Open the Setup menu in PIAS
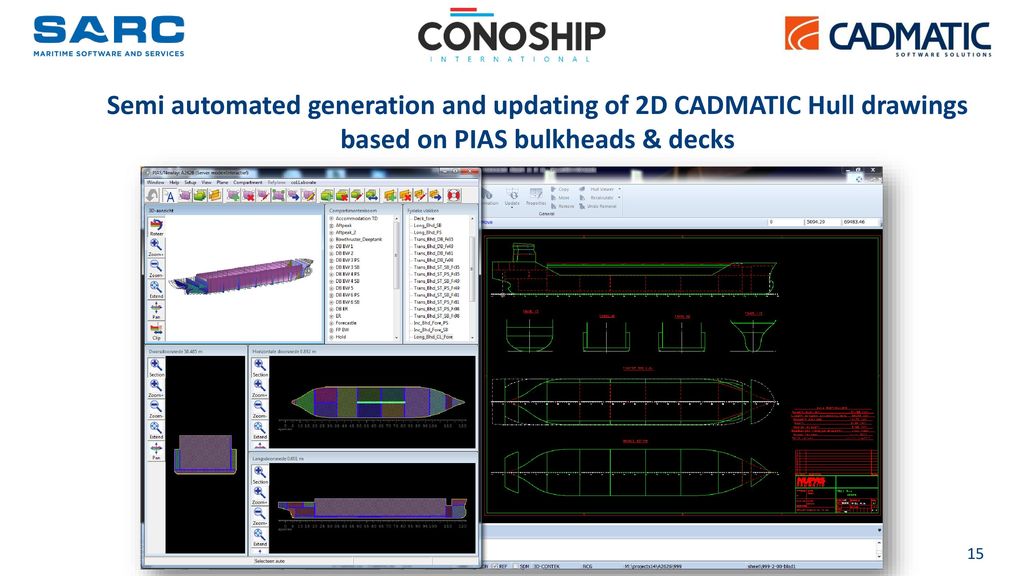This screenshot has height=576, width=1024. [190, 182]
